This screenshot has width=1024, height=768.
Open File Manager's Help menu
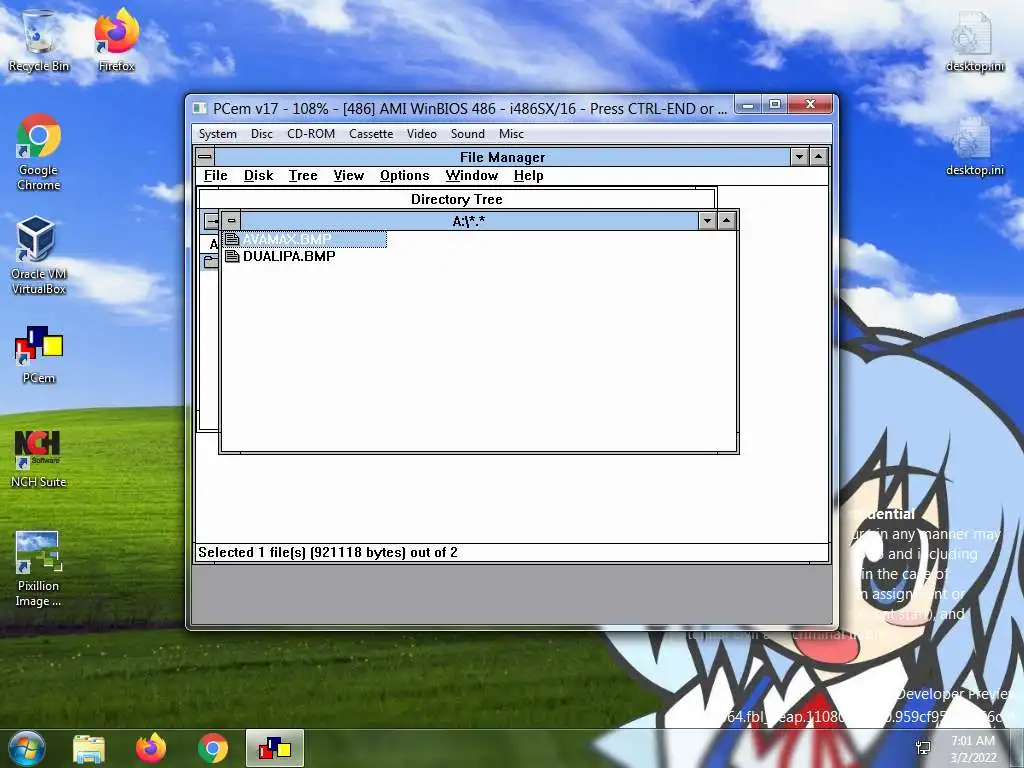click(528, 176)
